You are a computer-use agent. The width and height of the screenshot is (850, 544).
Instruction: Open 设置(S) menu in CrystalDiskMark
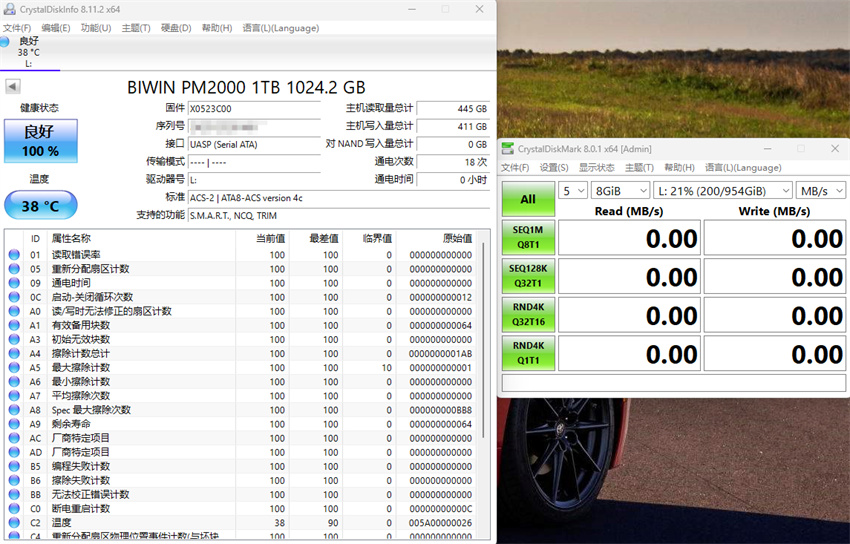554,167
